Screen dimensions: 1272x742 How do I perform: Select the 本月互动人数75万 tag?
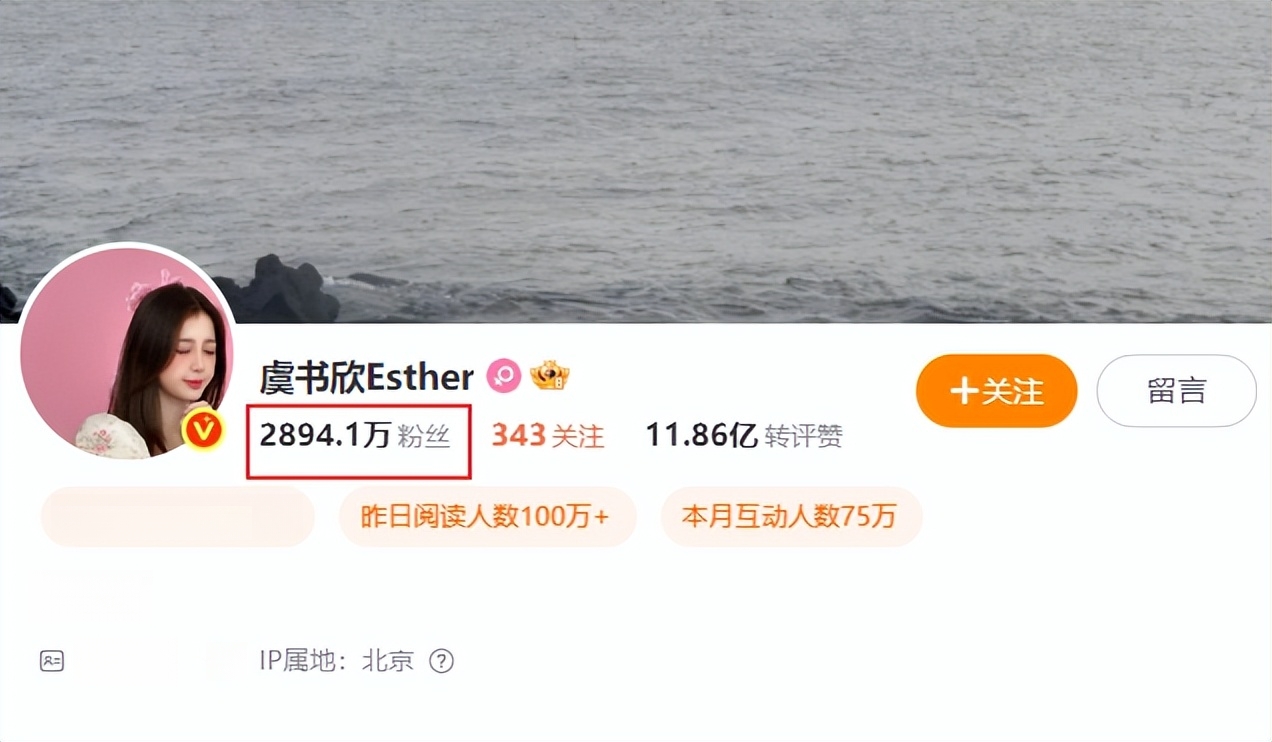pyautogui.click(x=791, y=517)
